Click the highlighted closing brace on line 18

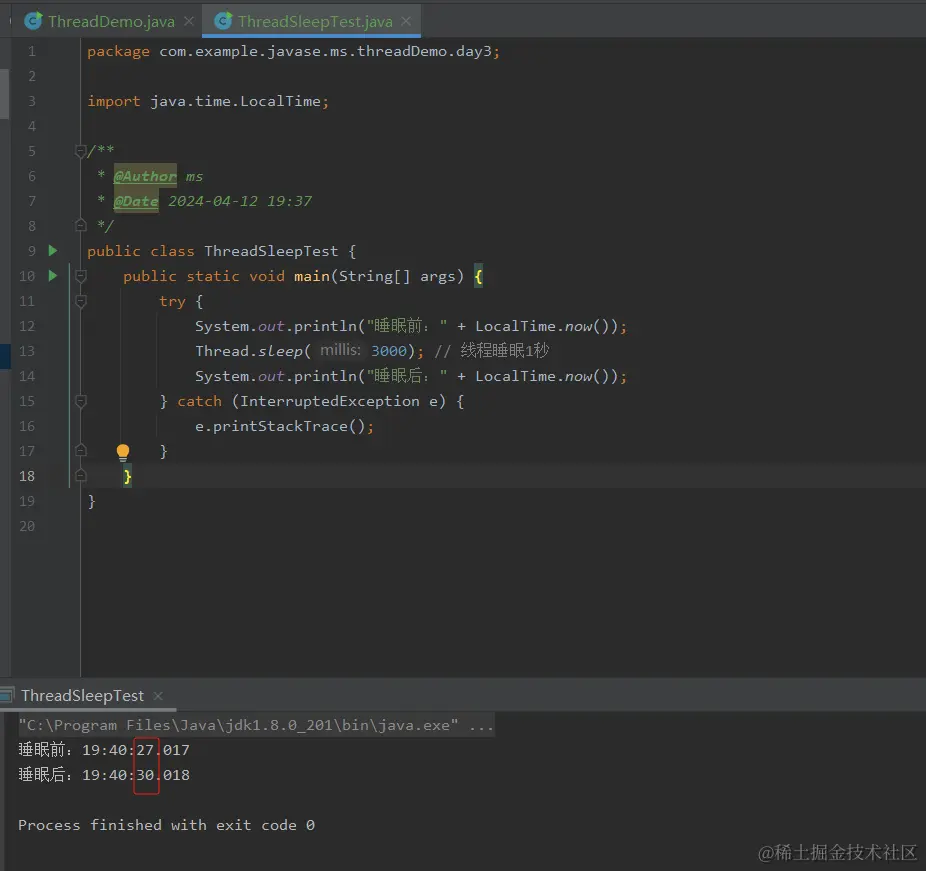point(128,477)
